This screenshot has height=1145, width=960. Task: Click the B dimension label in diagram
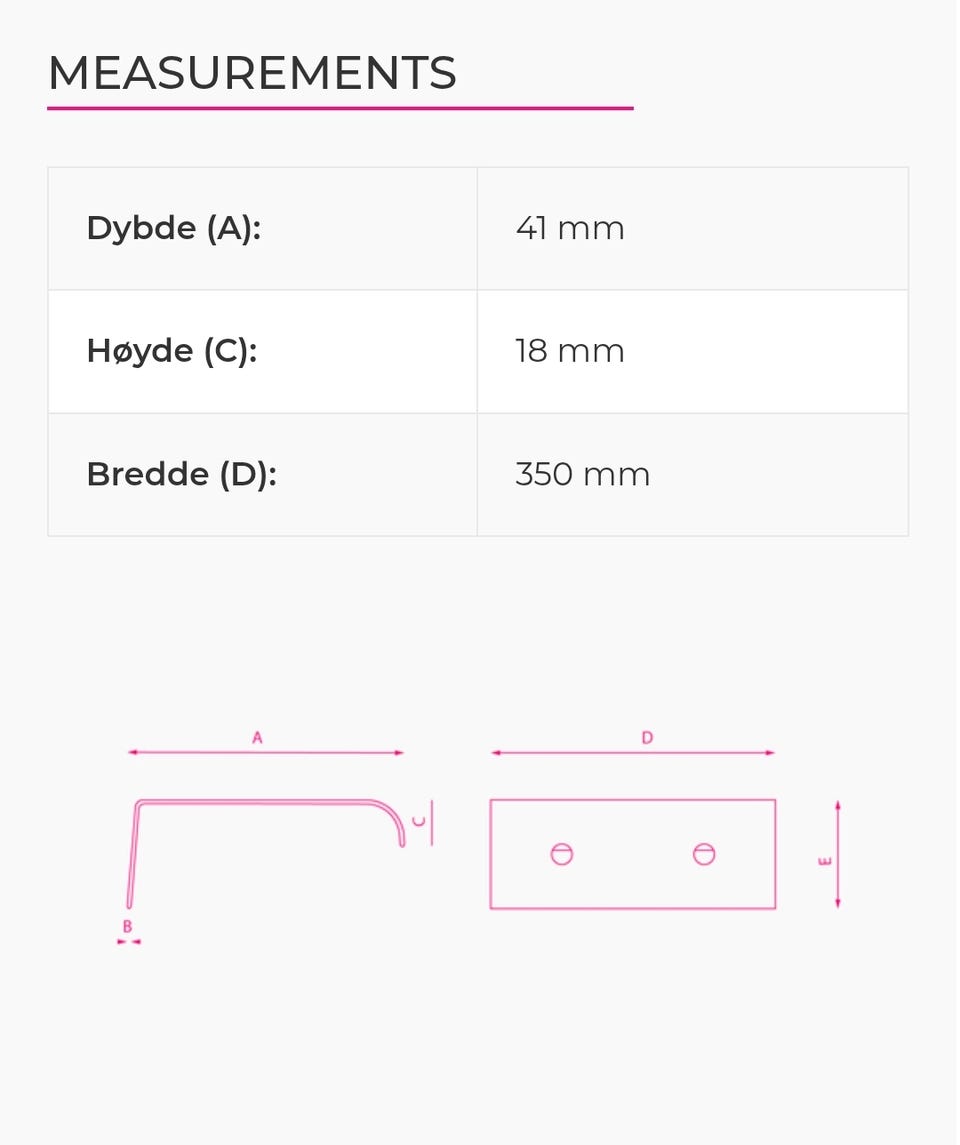(128, 927)
